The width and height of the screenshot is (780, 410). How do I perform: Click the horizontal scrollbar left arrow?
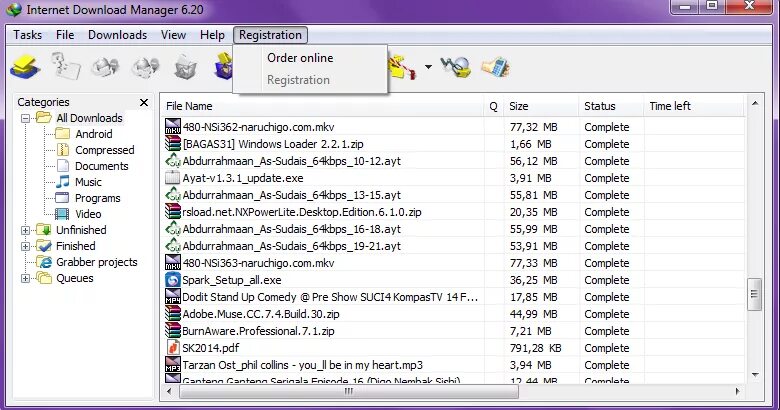169,391
